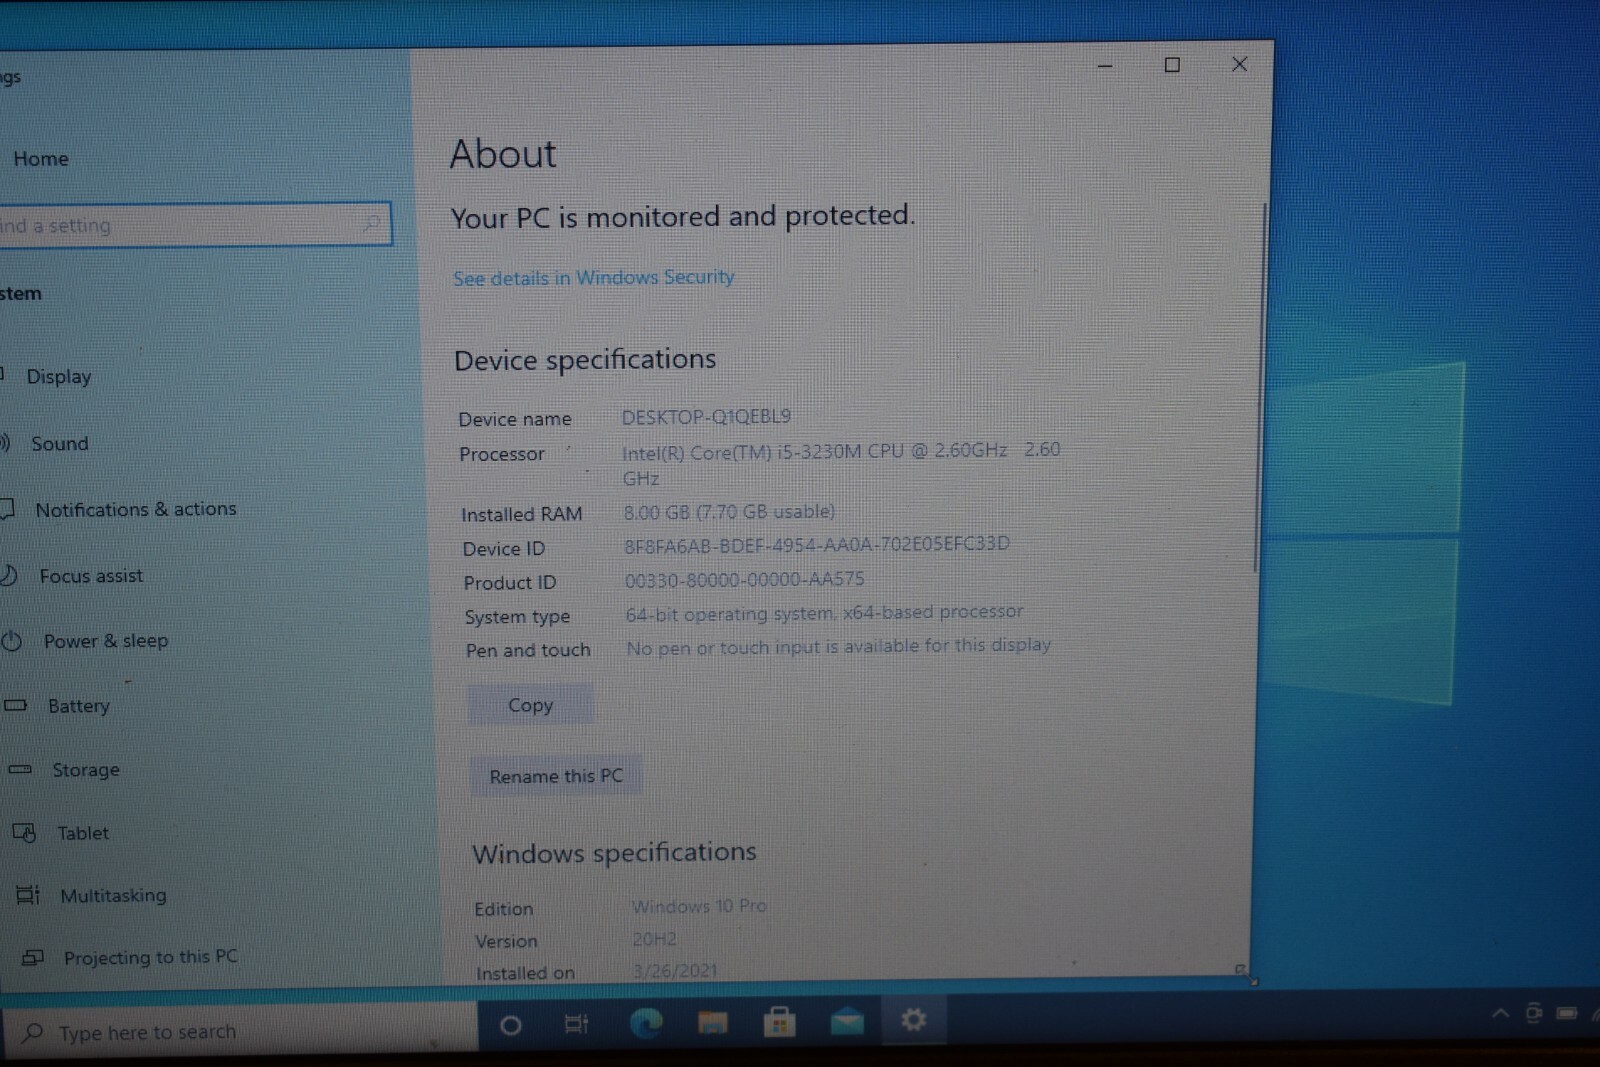Click the tray icon left of battery

1533,1013
